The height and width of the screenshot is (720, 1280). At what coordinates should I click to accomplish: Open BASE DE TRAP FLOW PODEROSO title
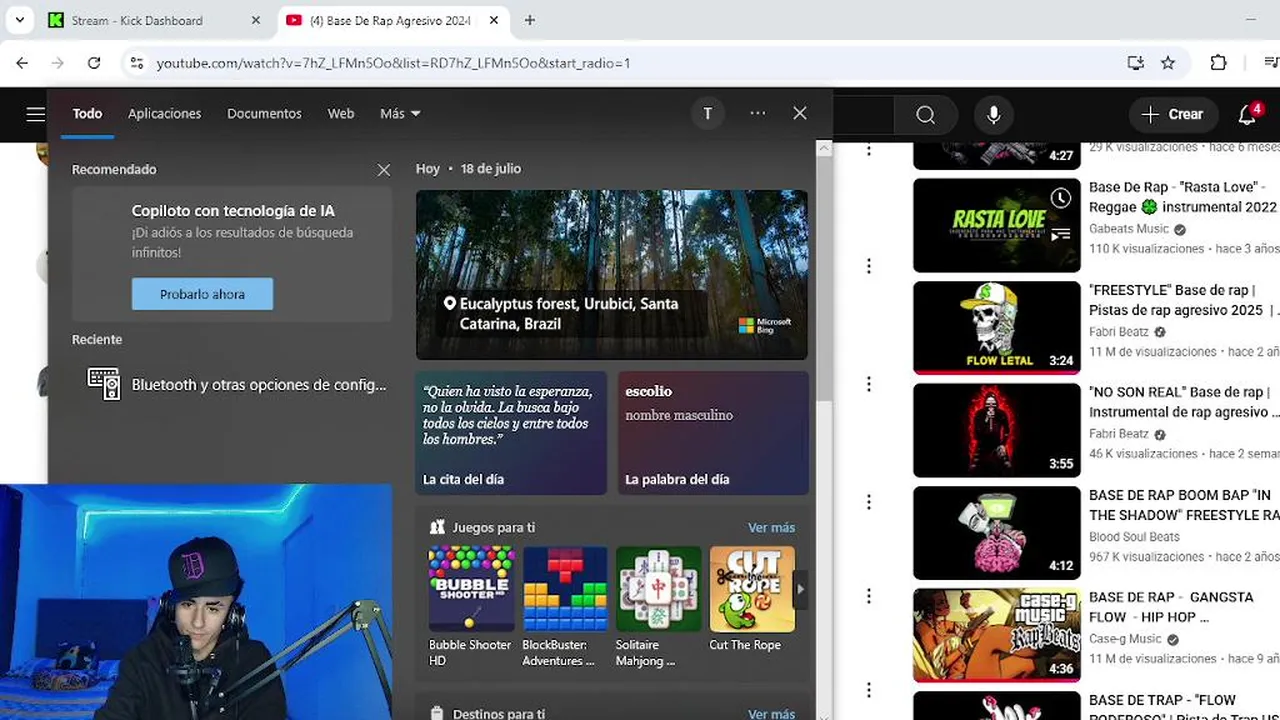click(1184, 708)
